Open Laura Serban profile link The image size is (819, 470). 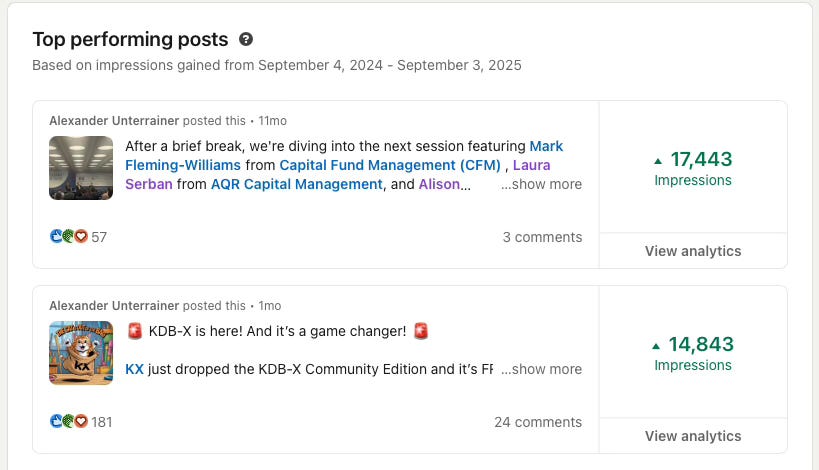point(337,175)
